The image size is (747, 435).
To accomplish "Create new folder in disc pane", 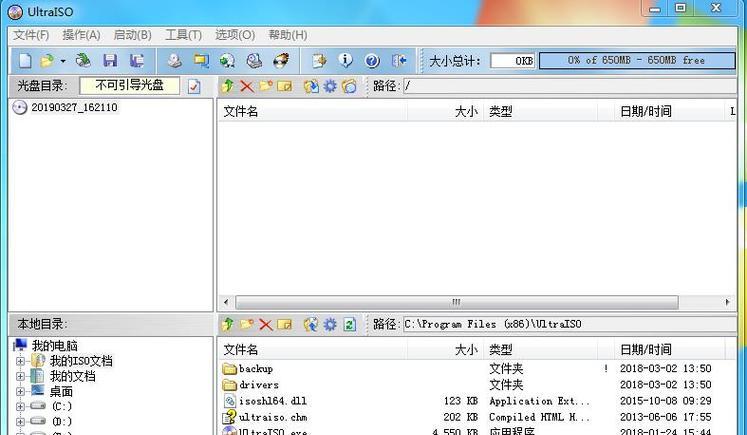I will pos(265,86).
